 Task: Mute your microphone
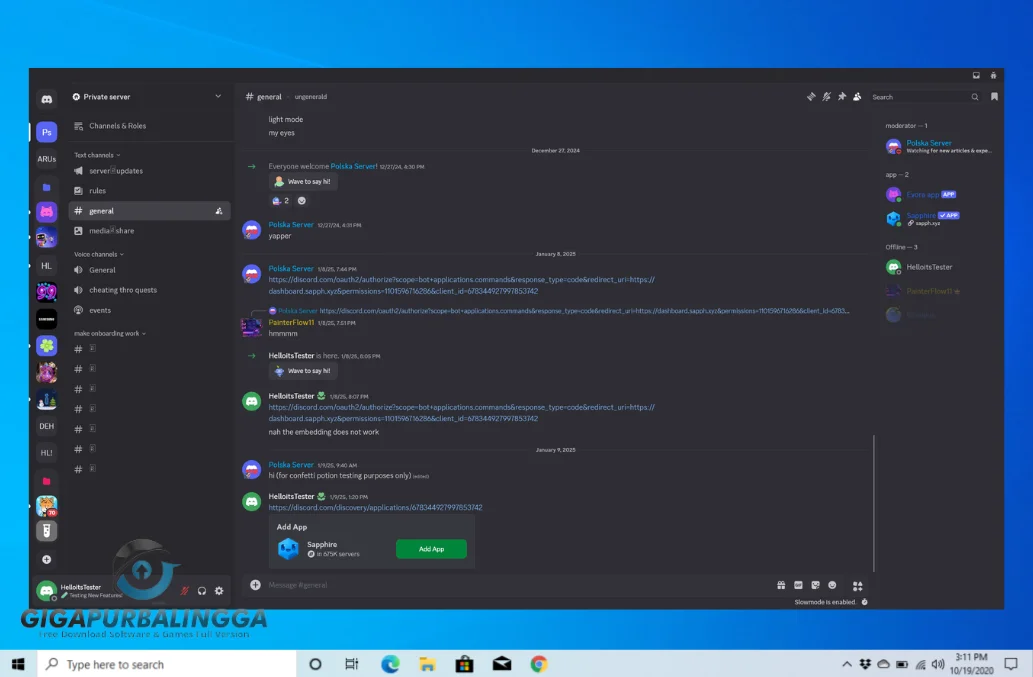coord(185,591)
